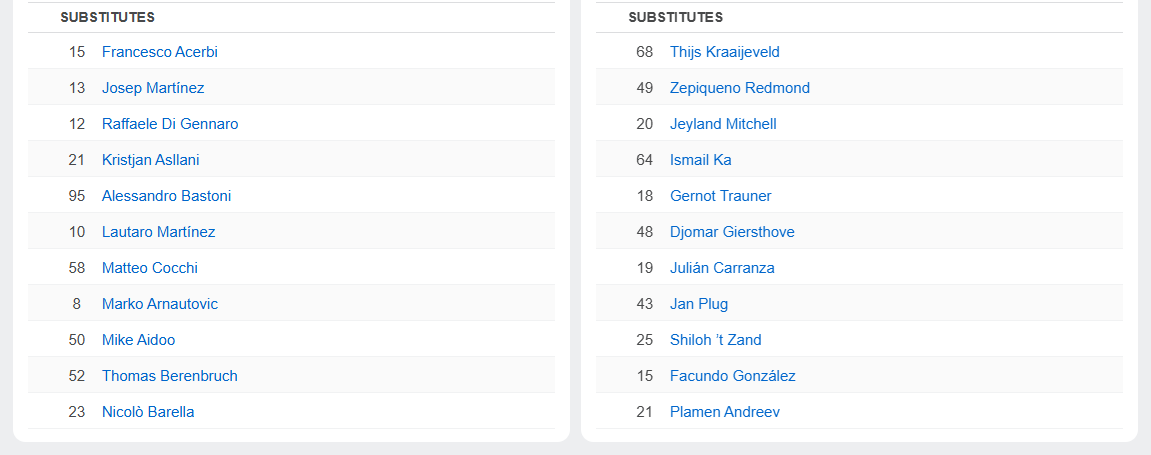Click Thomas Berenbruch's name
Image resolution: width=1151 pixels, height=455 pixels.
pos(170,376)
